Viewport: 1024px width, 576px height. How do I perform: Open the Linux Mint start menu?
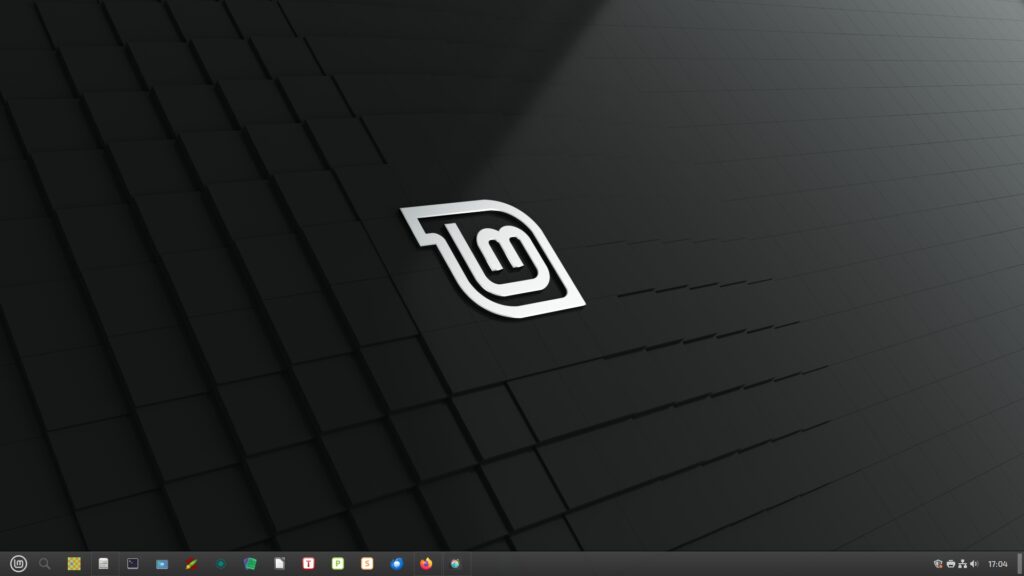pyautogui.click(x=17, y=564)
